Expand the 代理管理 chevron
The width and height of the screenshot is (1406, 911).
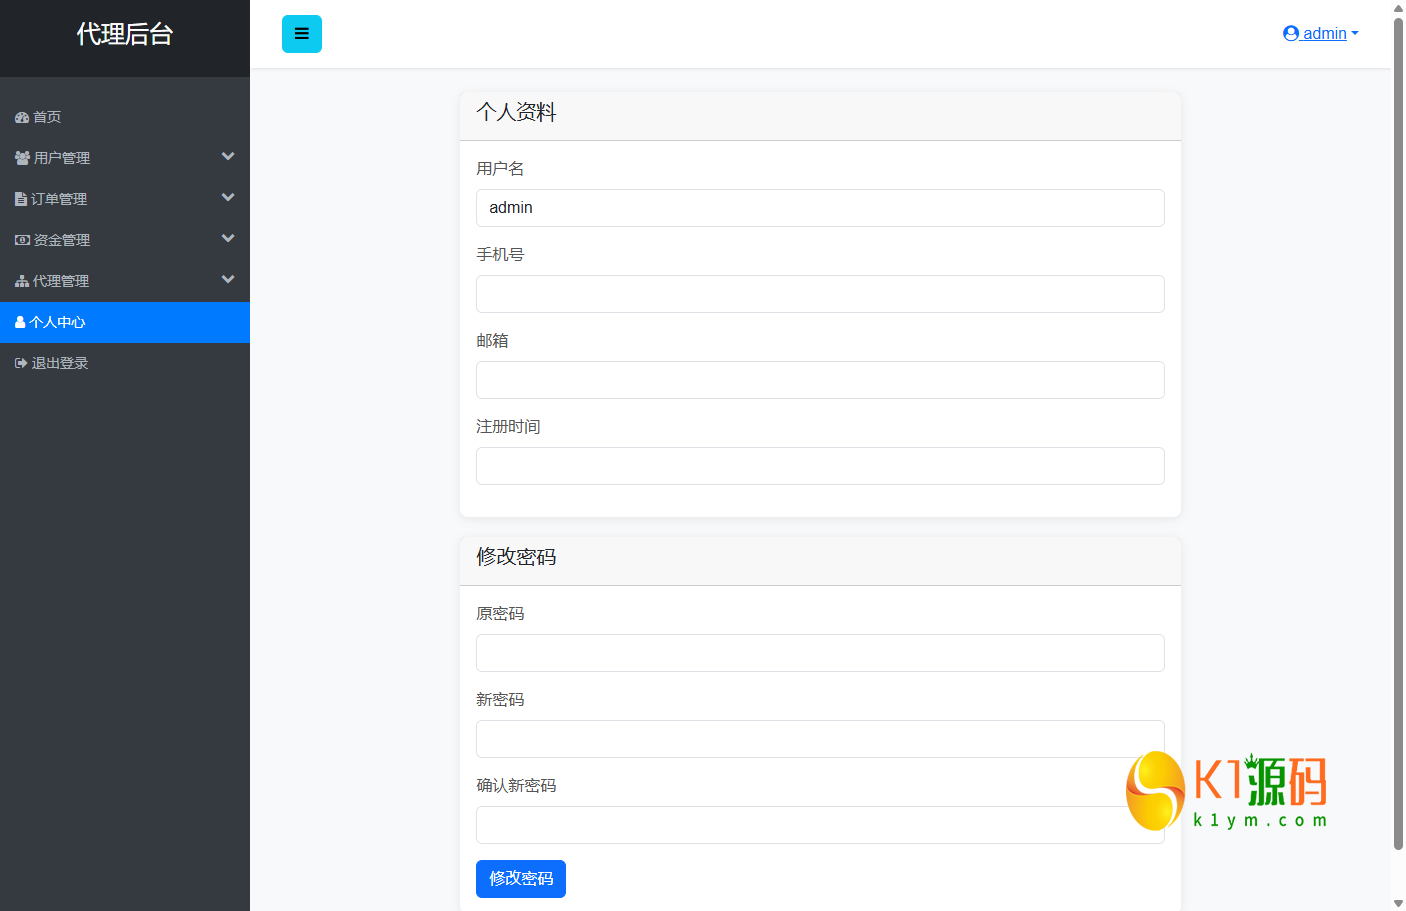[x=228, y=280]
